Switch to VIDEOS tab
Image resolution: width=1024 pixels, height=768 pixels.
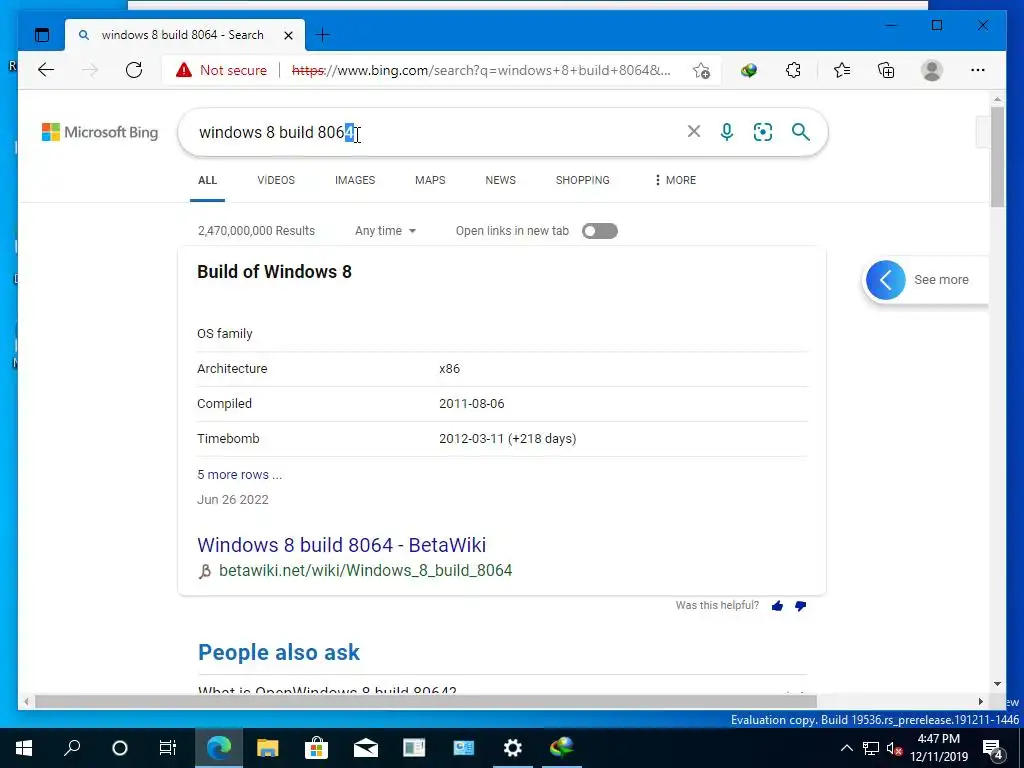pos(276,180)
